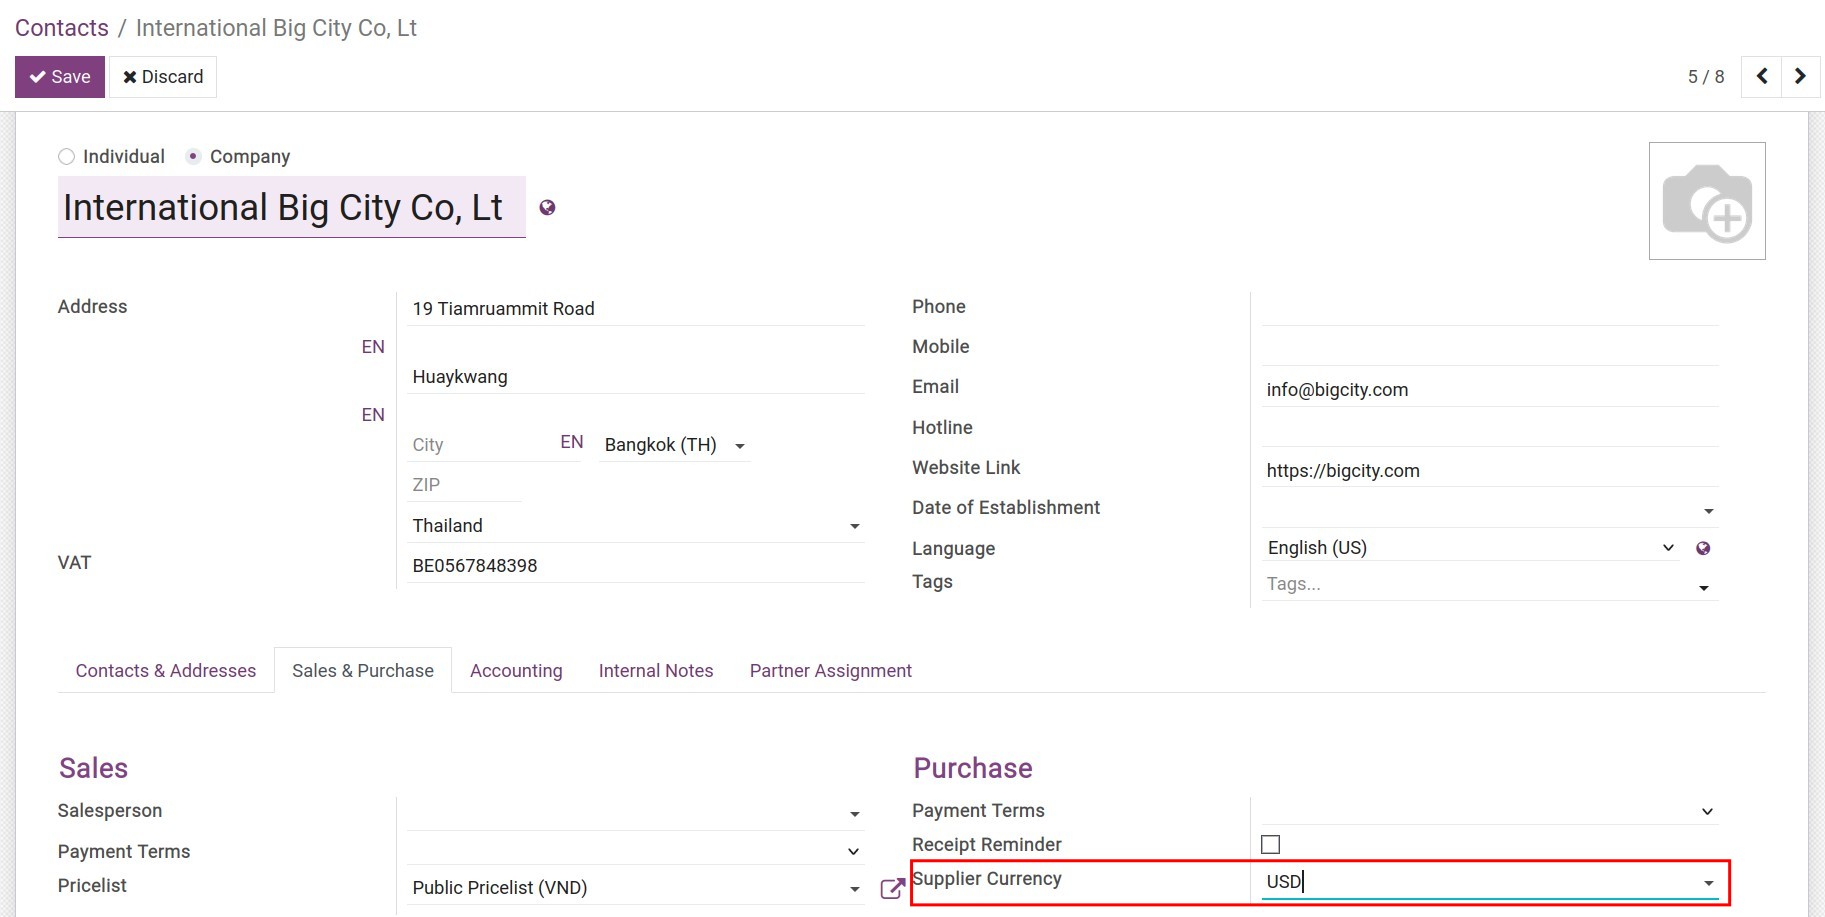Open the Supplier Currency dropdown
The width and height of the screenshot is (1825, 917).
(1708, 883)
